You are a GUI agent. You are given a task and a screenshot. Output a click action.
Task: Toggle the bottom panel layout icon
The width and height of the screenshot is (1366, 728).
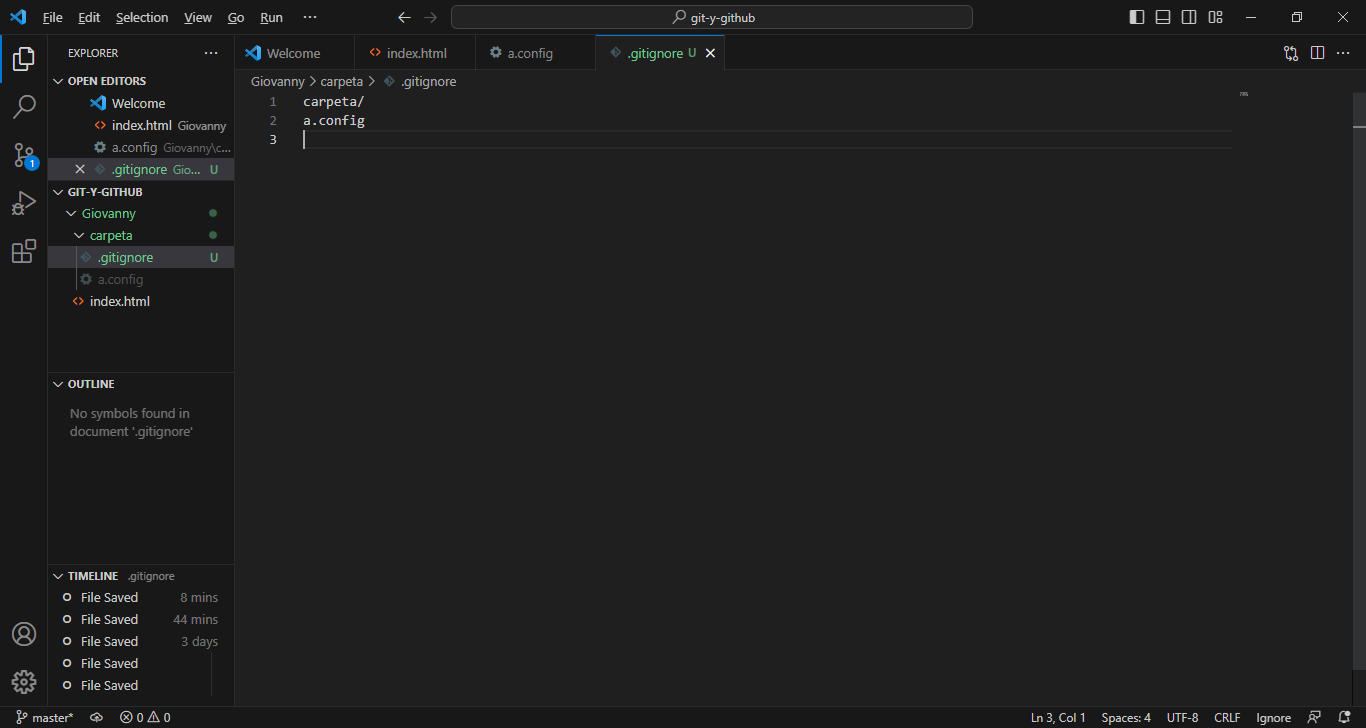pyautogui.click(x=1163, y=17)
